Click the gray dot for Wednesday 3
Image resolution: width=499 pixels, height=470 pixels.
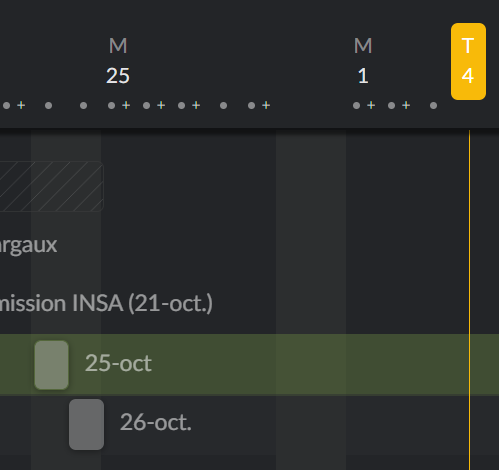433,106
